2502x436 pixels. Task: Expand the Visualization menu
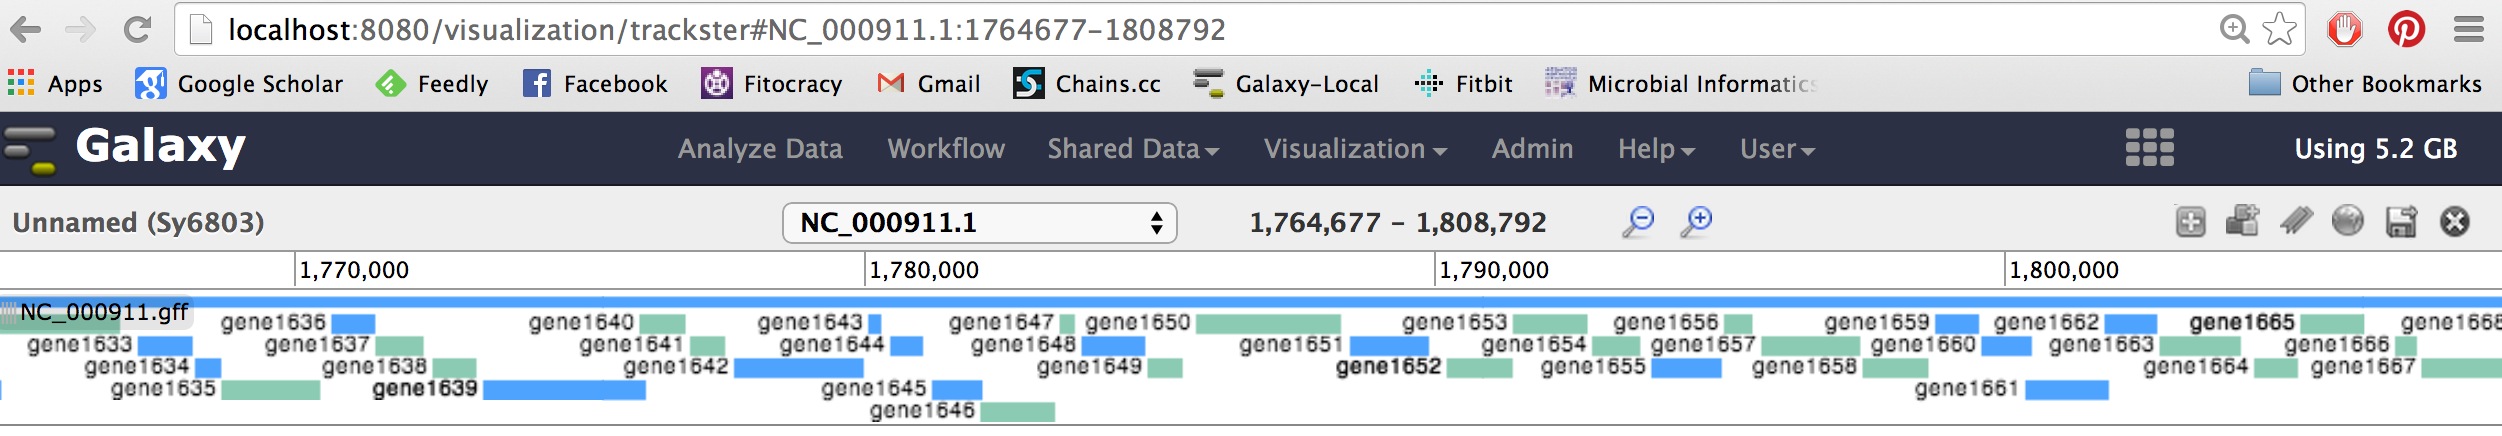point(1354,149)
